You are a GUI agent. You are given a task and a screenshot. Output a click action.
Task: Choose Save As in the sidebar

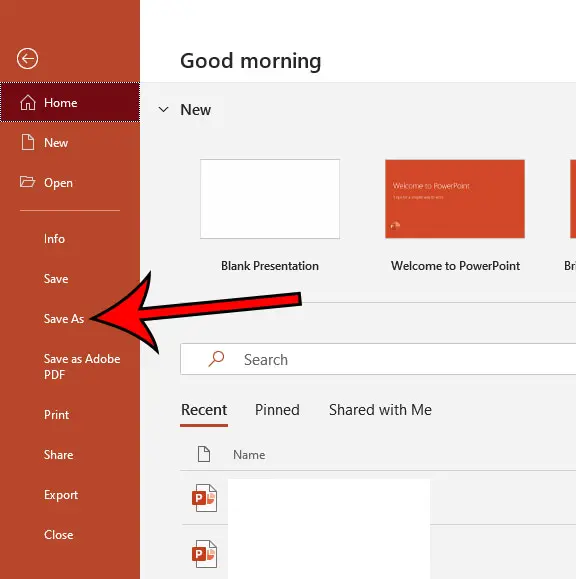coord(64,319)
